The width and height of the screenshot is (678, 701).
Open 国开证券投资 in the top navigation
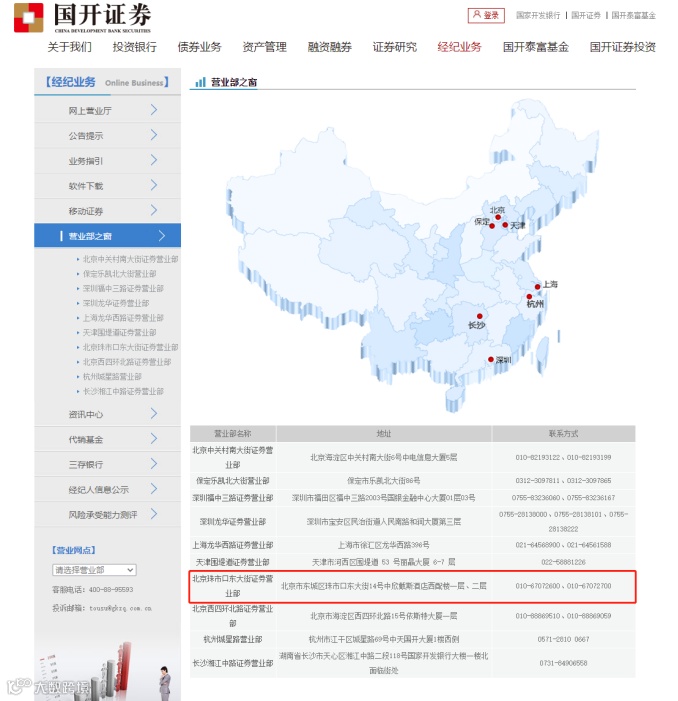coord(623,47)
